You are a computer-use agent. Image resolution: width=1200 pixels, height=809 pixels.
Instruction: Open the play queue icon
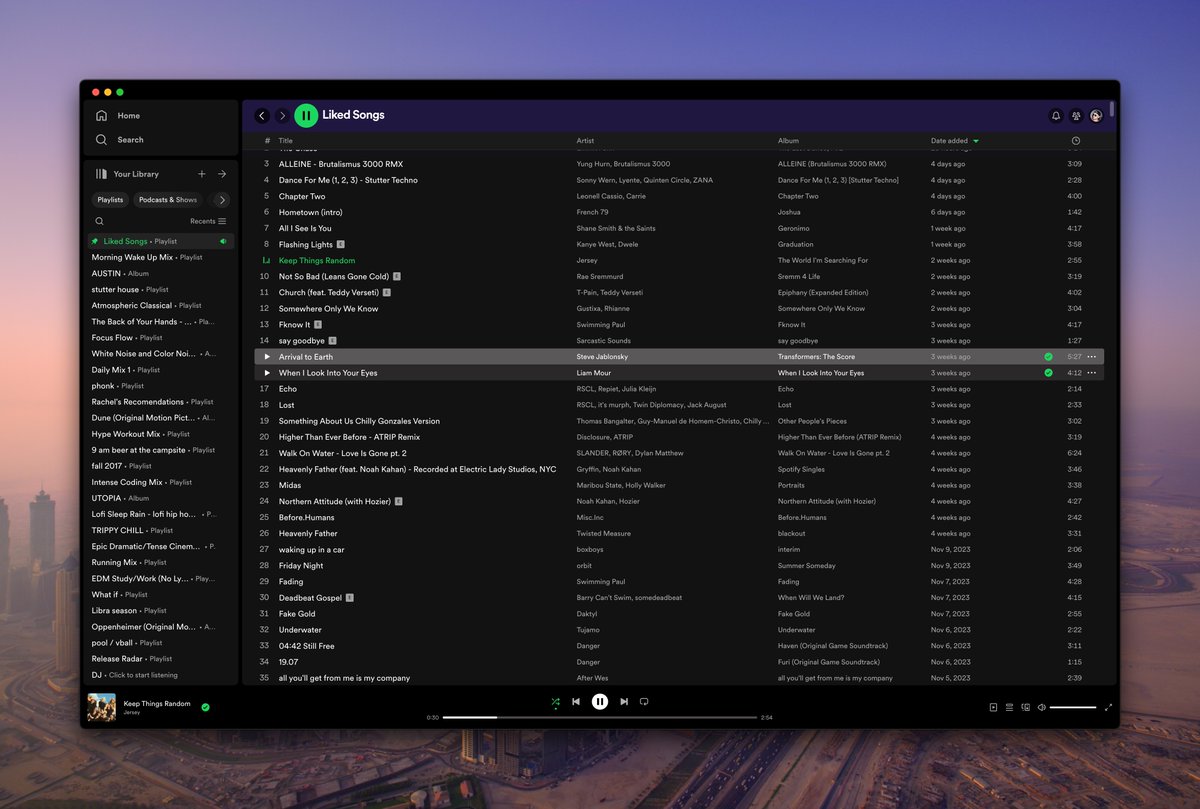[1009, 707]
